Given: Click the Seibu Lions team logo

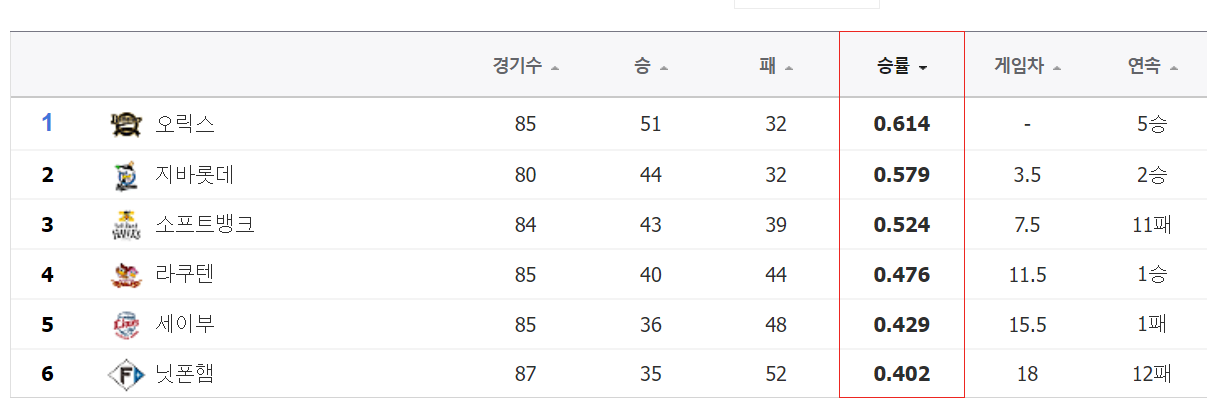Looking at the screenshot, I should 127,324.
